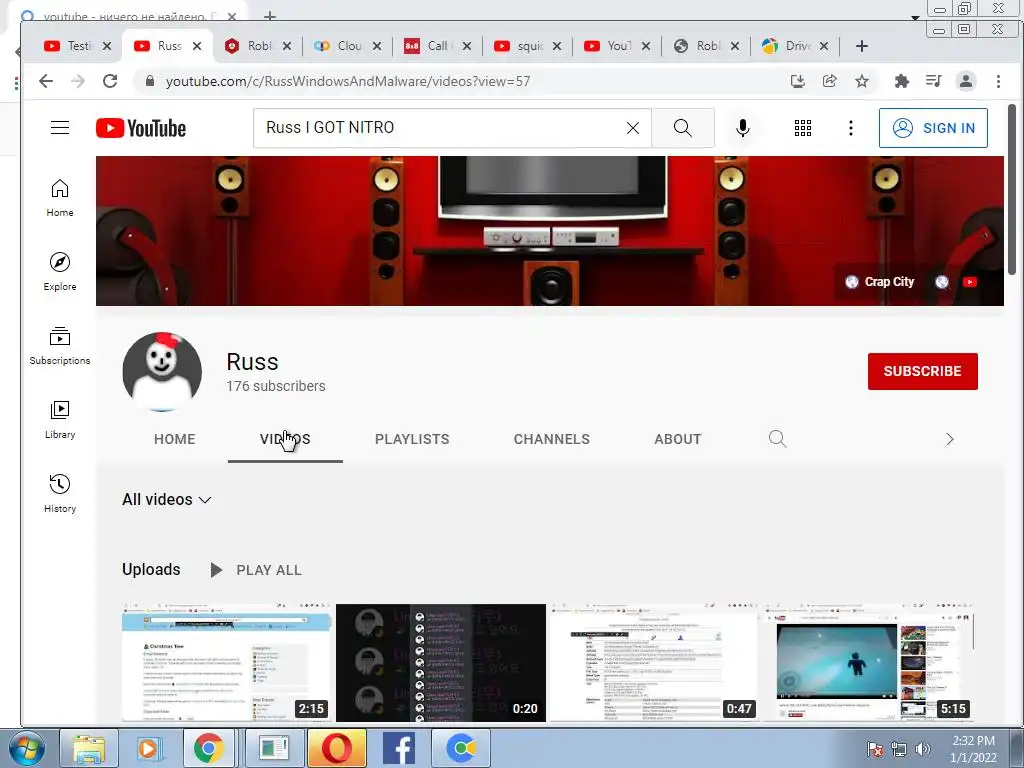Screen dimensions: 1024x768
Task: Search within the Russ channel
Action: click(x=777, y=439)
